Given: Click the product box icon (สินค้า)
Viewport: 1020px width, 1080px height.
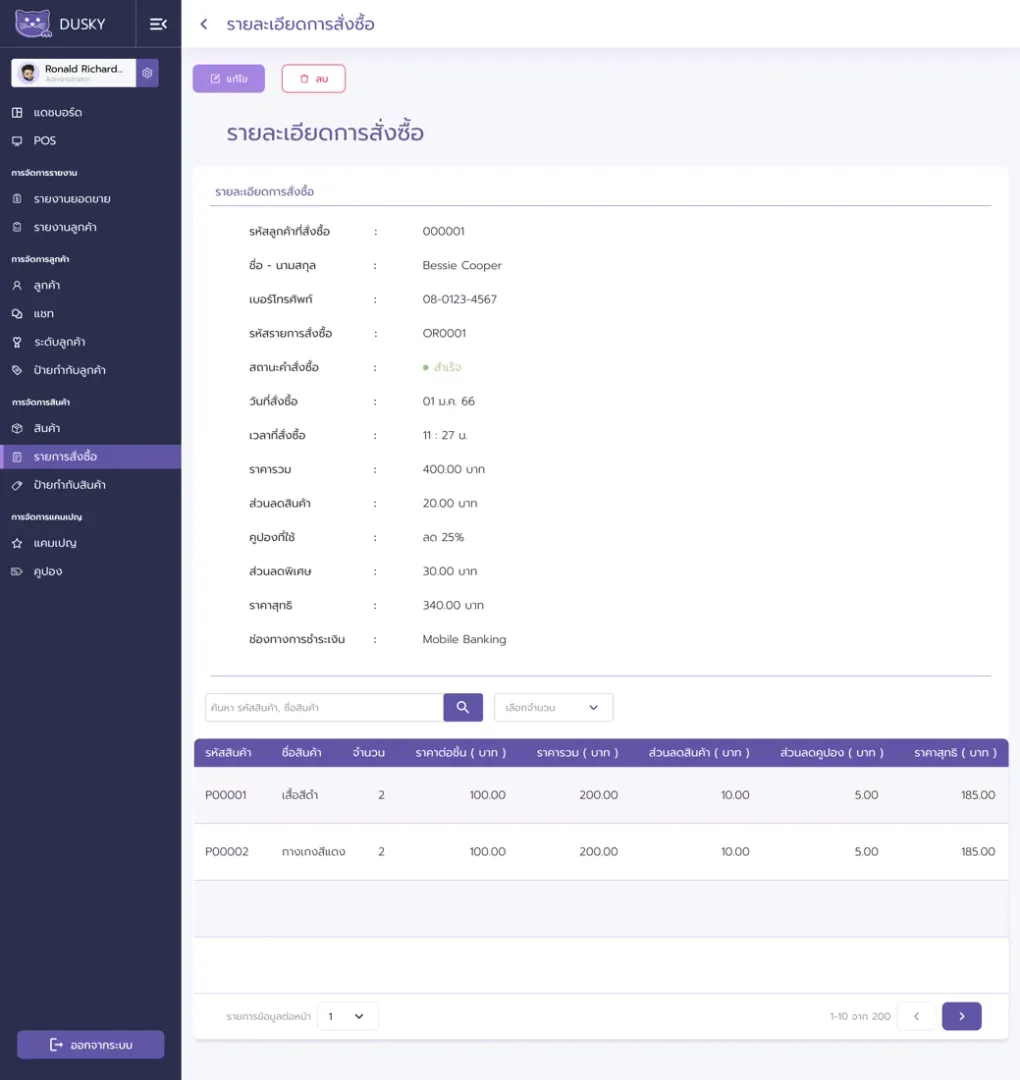Looking at the screenshot, I should pos(17,428).
